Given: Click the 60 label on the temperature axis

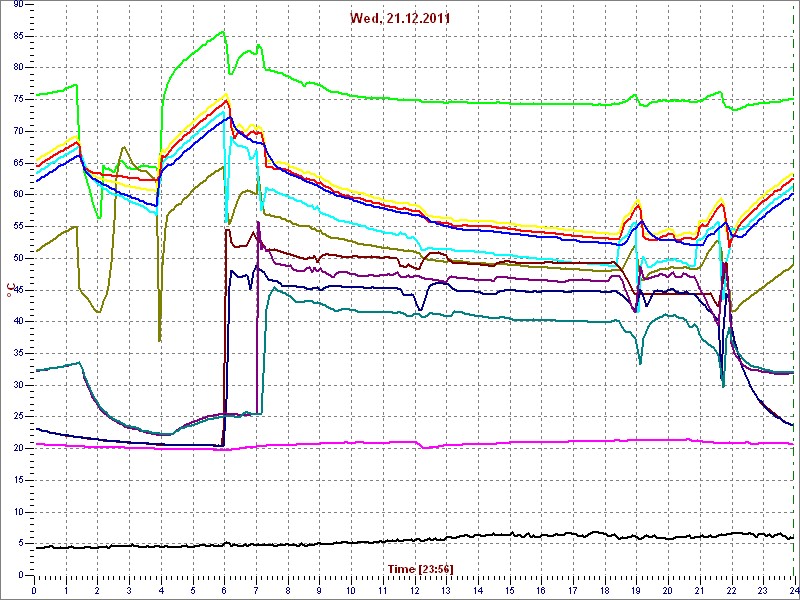Looking at the screenshot, I should coord(17,195).
